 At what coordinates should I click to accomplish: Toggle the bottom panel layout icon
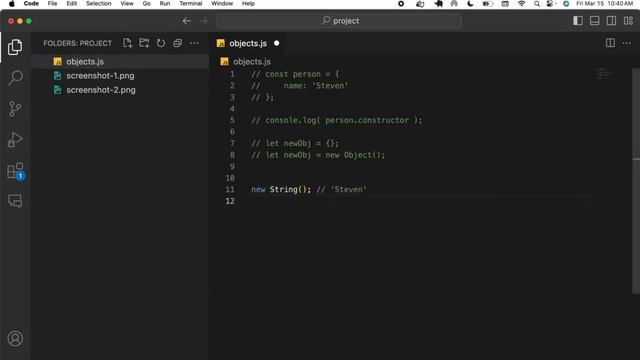tap(595, 21)
